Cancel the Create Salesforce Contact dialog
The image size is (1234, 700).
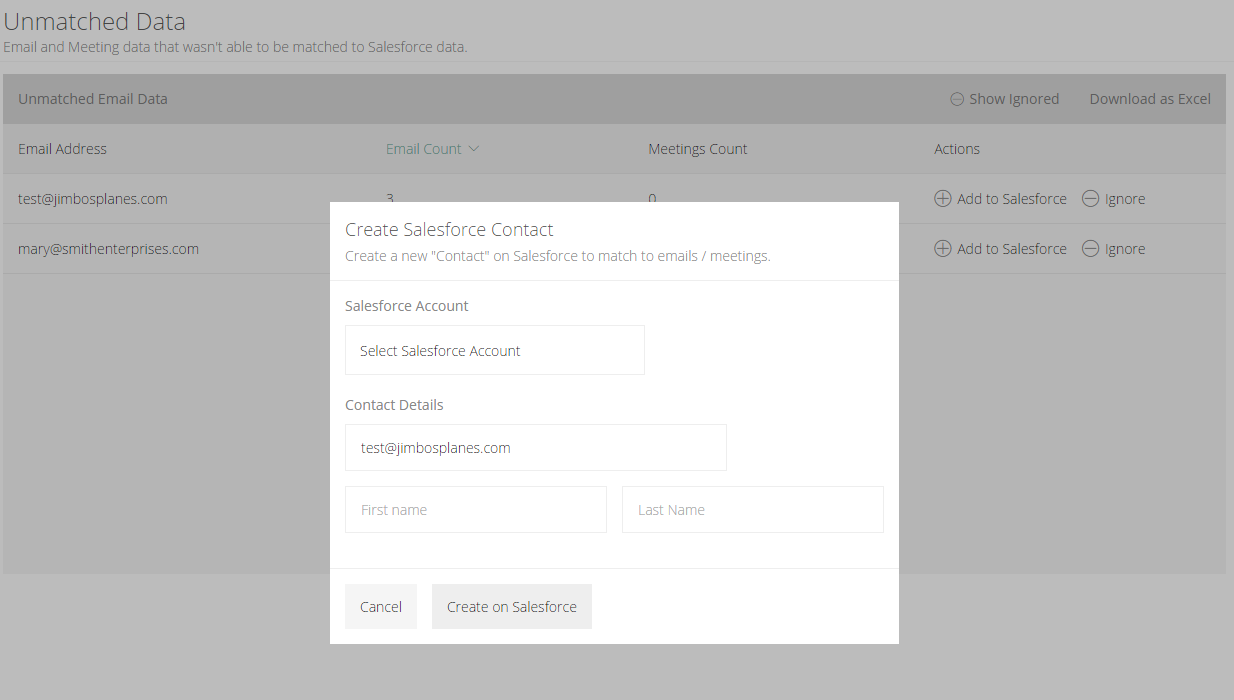(381, 607)
